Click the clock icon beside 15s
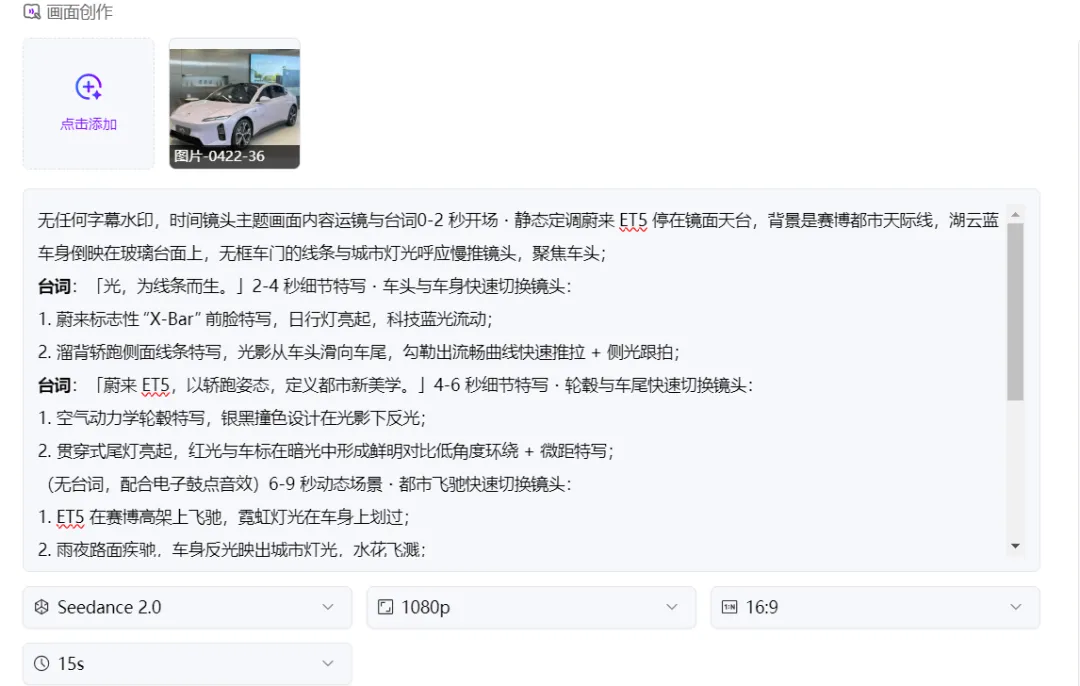This screenshot has width=1080, height=686. (41, 663)
